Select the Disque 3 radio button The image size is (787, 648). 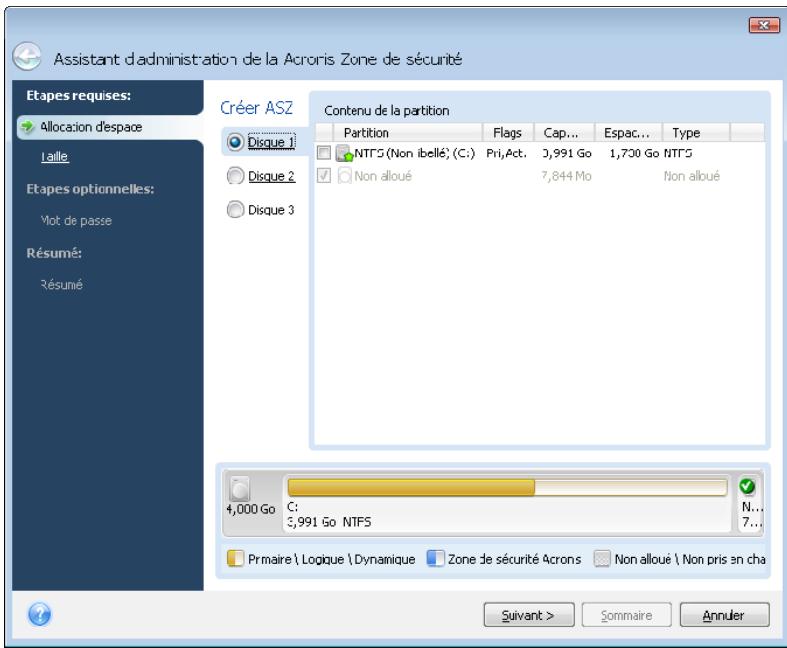235,210
